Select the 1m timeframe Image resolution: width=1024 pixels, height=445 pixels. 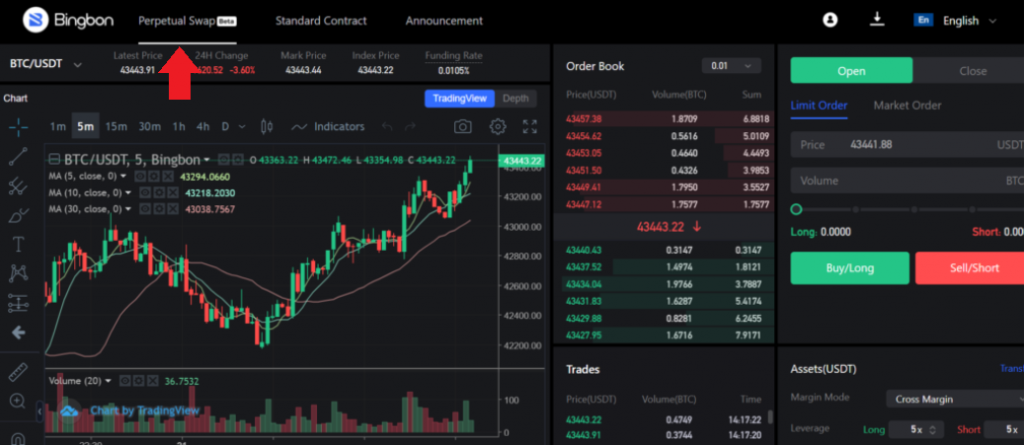(x=58, y=126)
